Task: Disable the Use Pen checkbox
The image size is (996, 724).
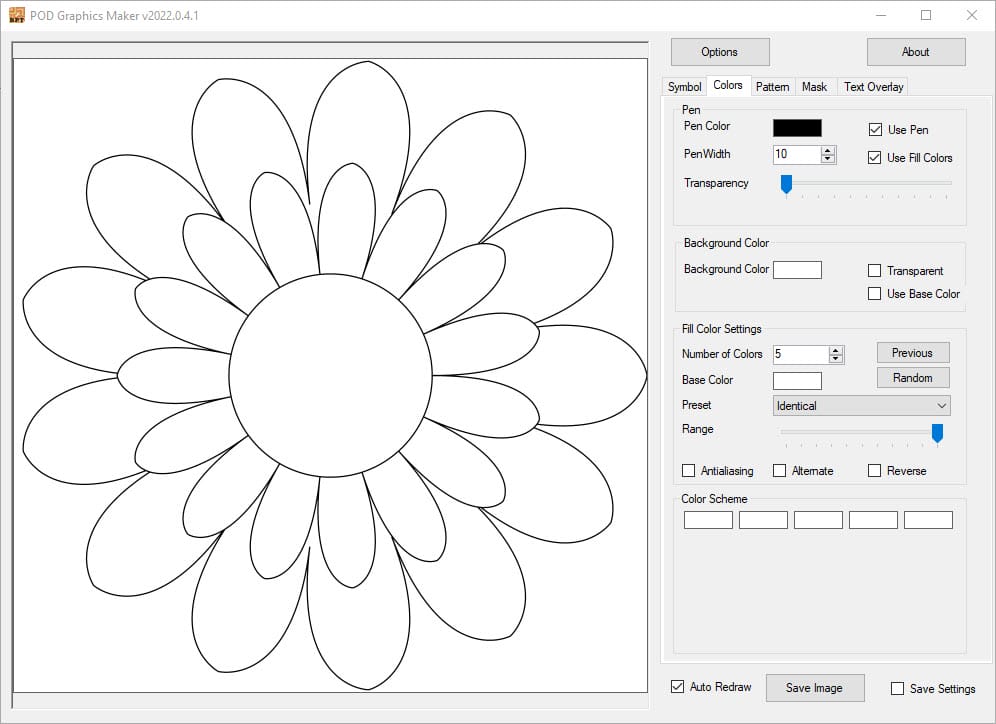Action: 875,130
